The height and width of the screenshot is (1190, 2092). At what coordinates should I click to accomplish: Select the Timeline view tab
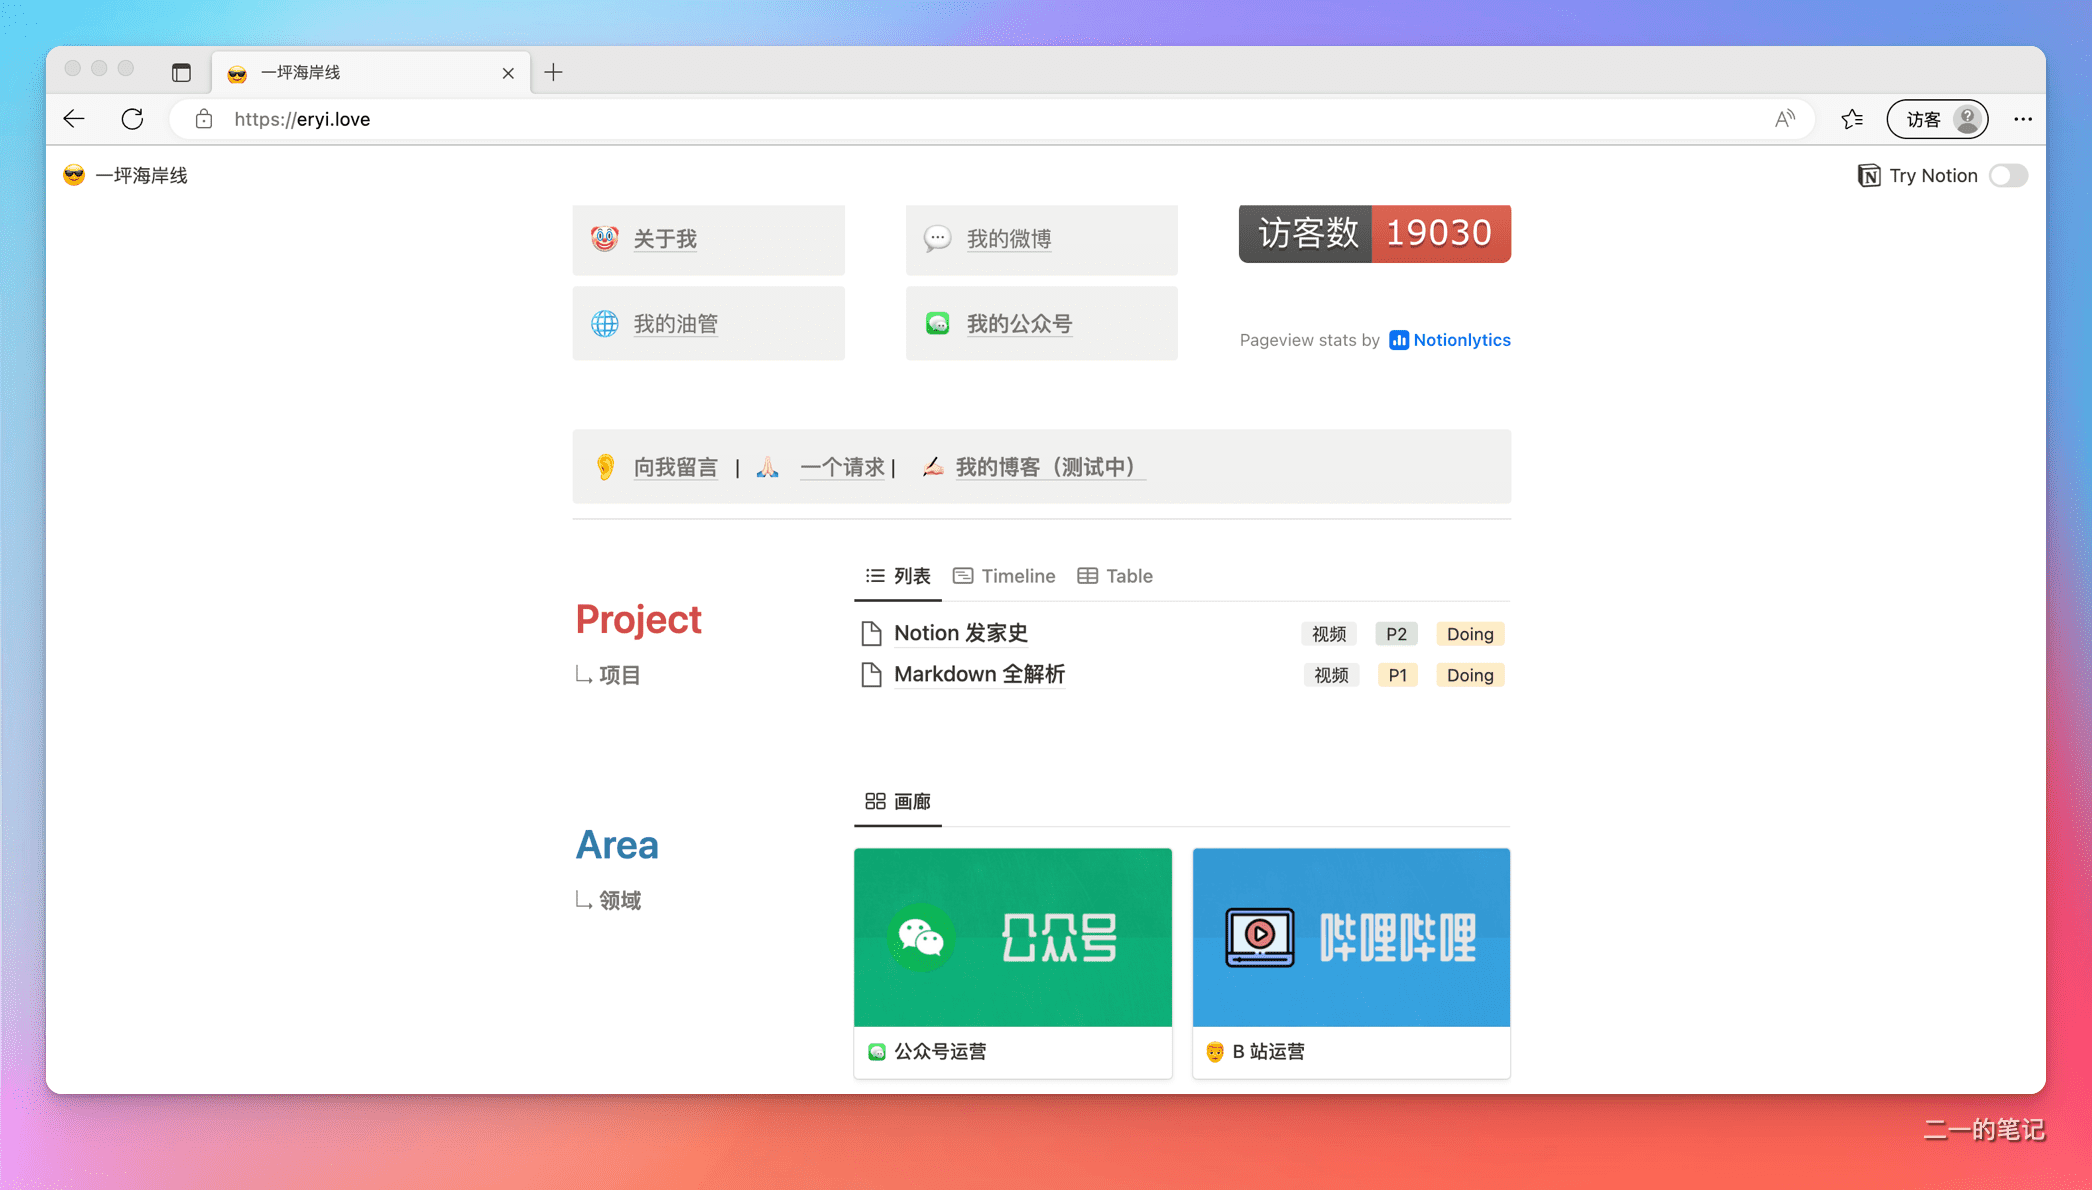1006,575
